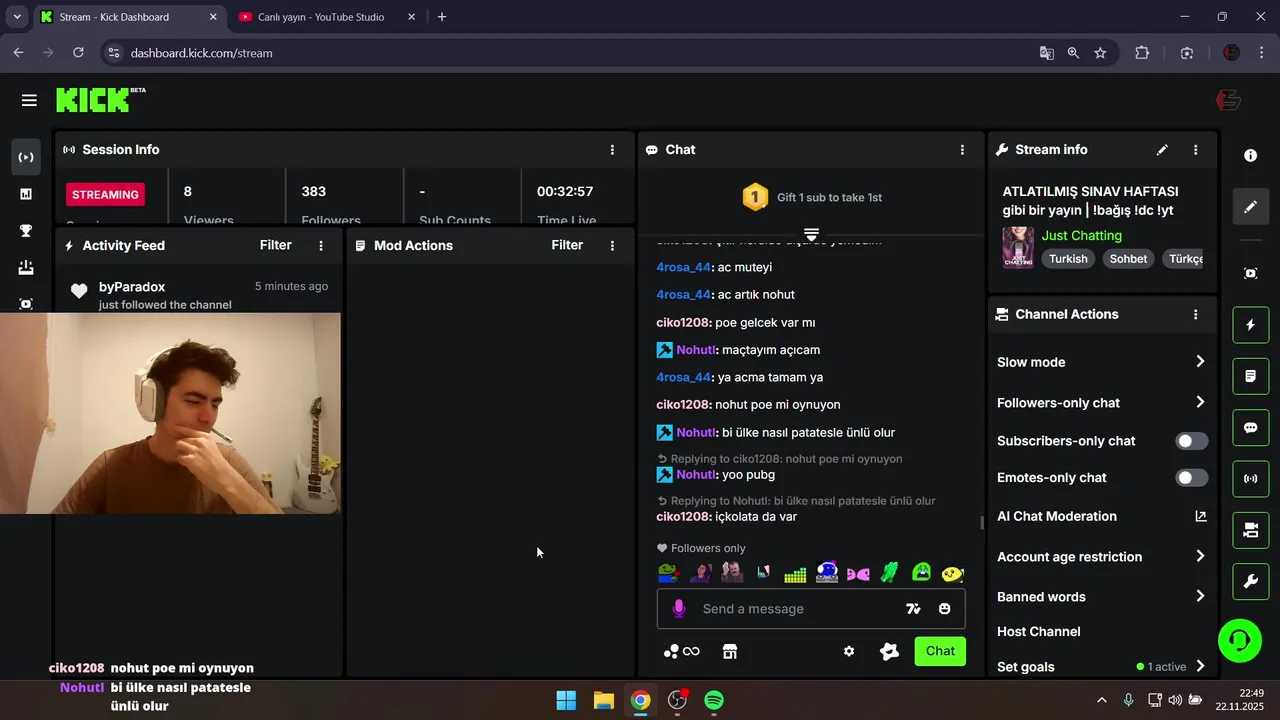The image size is (1280, 720).
Task: Click Gift 1 sub to take 1st
Action: pos(829,198)
